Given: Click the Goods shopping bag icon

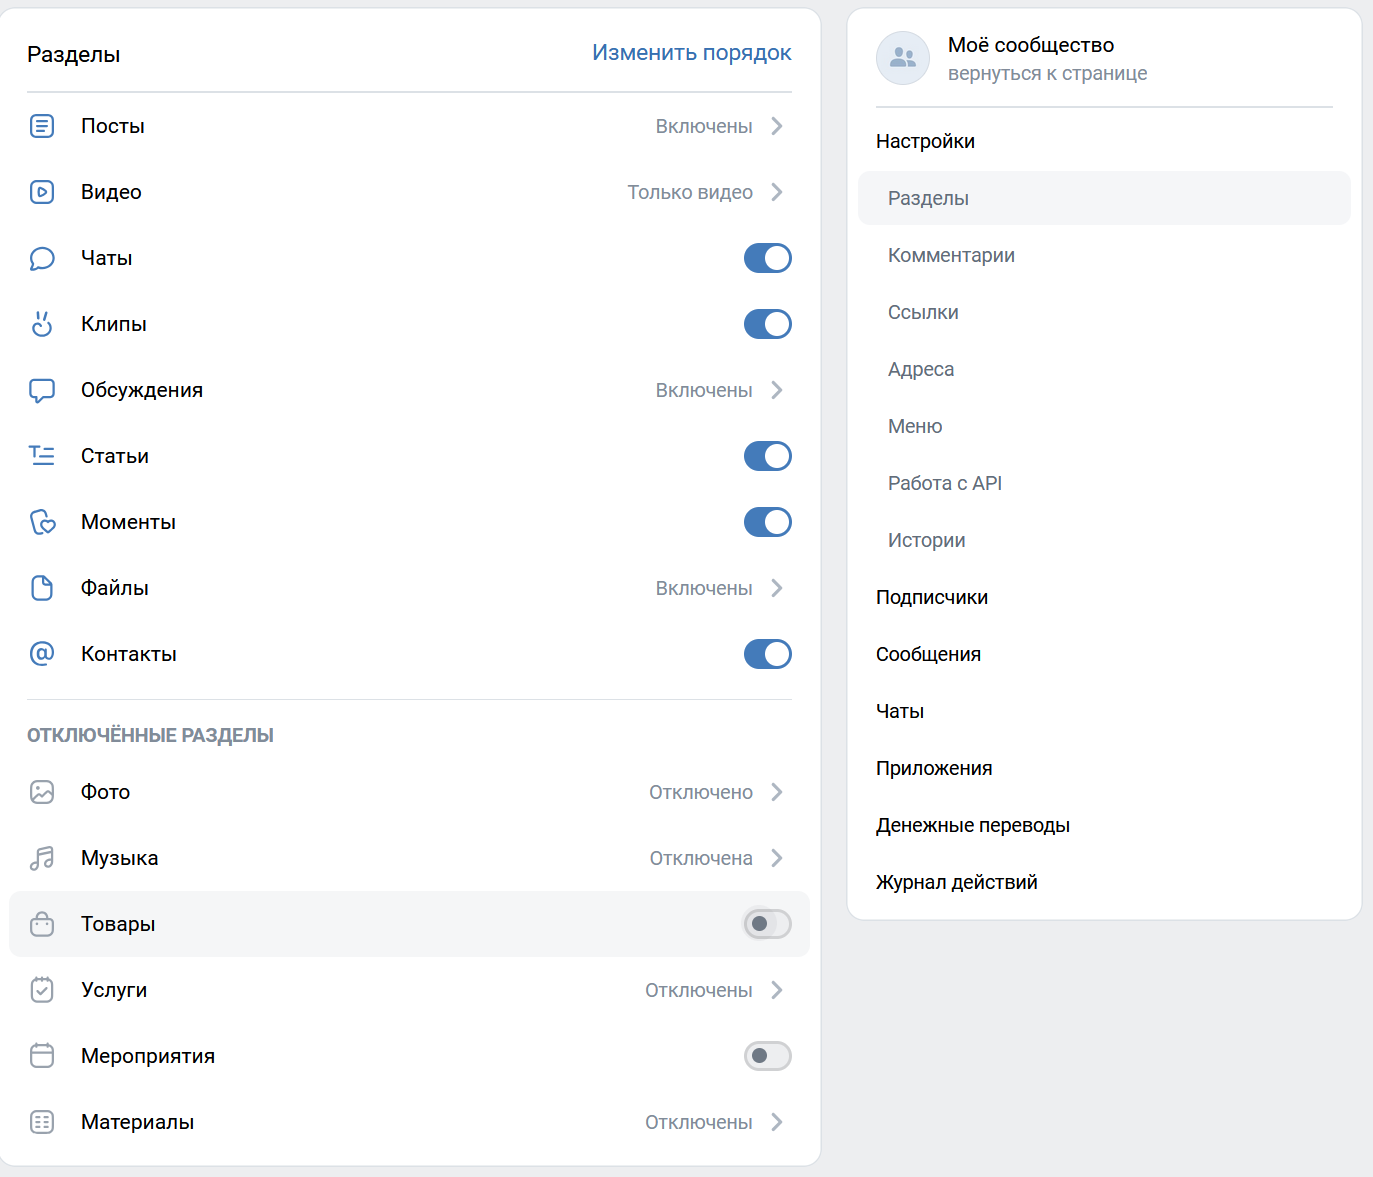Looking at the screenshot, I should pyautogui.click(x=42, y=924).
